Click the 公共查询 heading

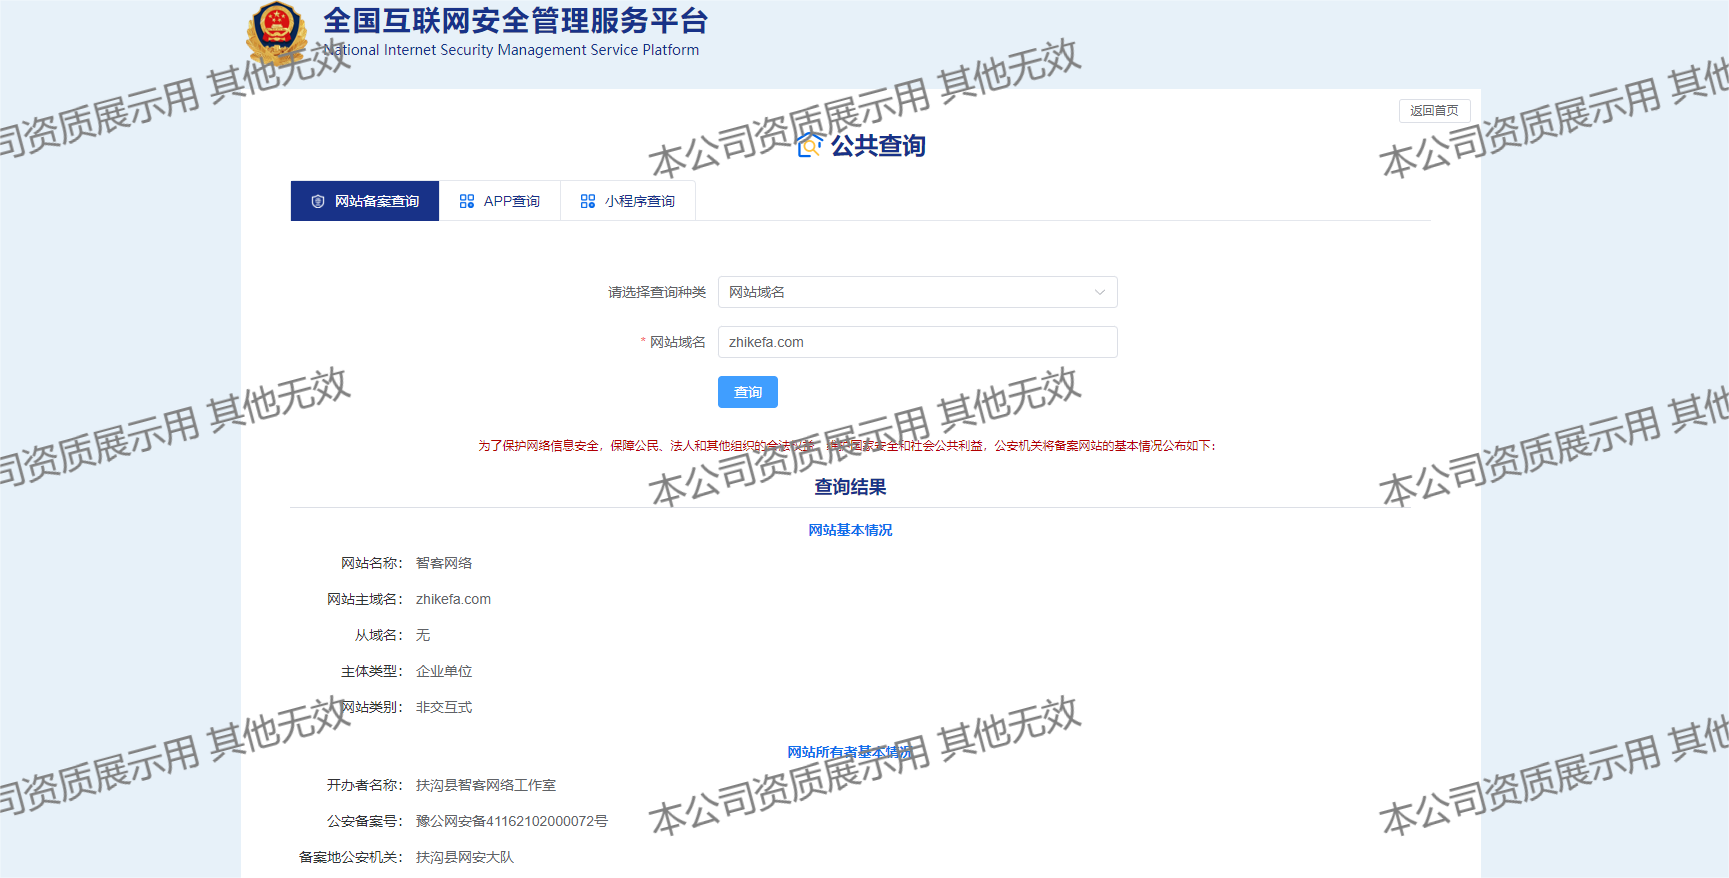tap(878, 146)
